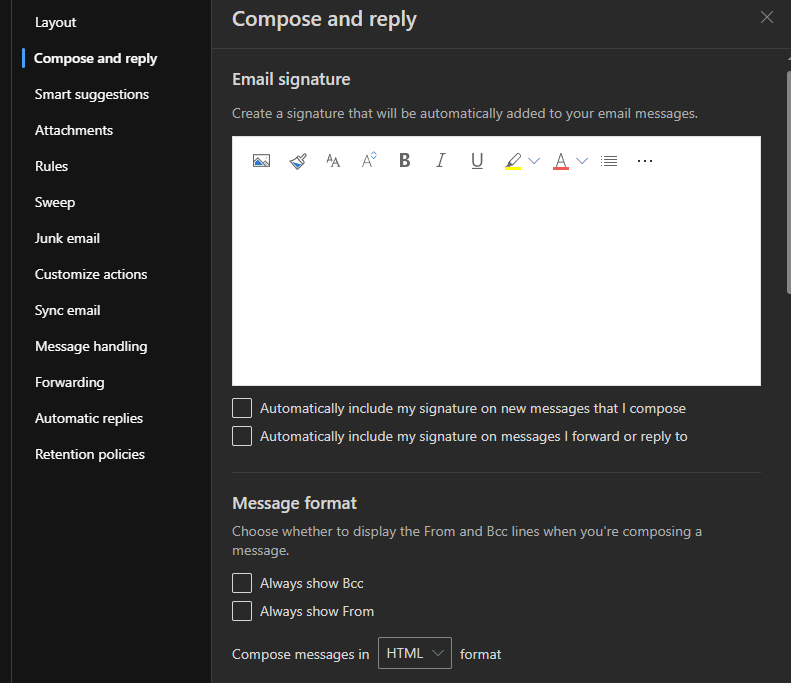The height and width of the screenshot is (683, 791).
Task: Open Sweep settings
Action: point(55,202)
